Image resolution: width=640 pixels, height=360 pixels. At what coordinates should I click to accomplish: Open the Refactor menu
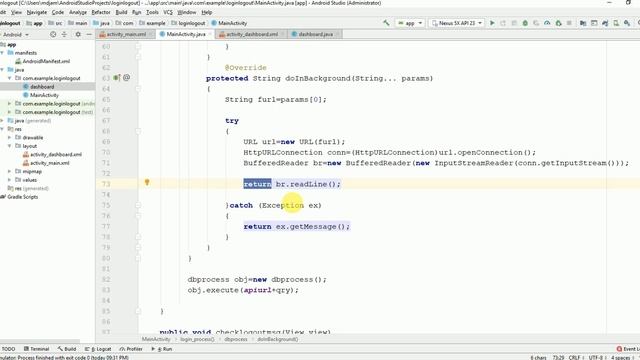click(101, 12)
